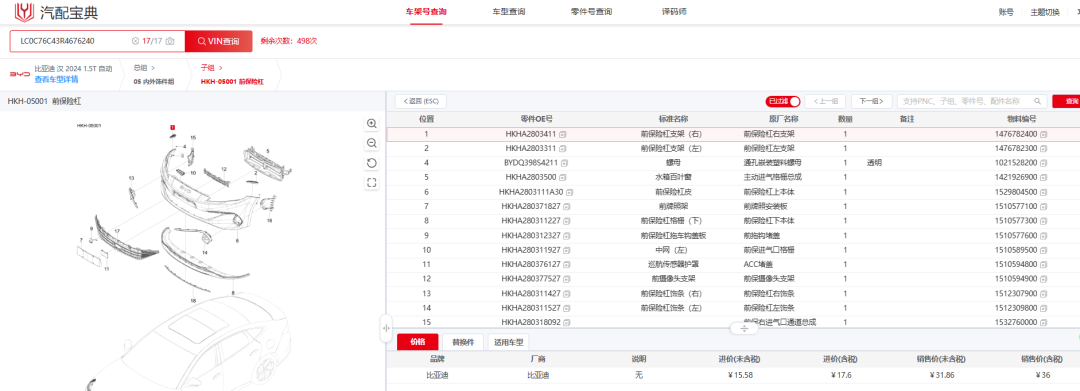Viewport: 1080px width, 391px height.
Task: Click 前摄像头支架 standard name cell
Action: coord(674,279)
